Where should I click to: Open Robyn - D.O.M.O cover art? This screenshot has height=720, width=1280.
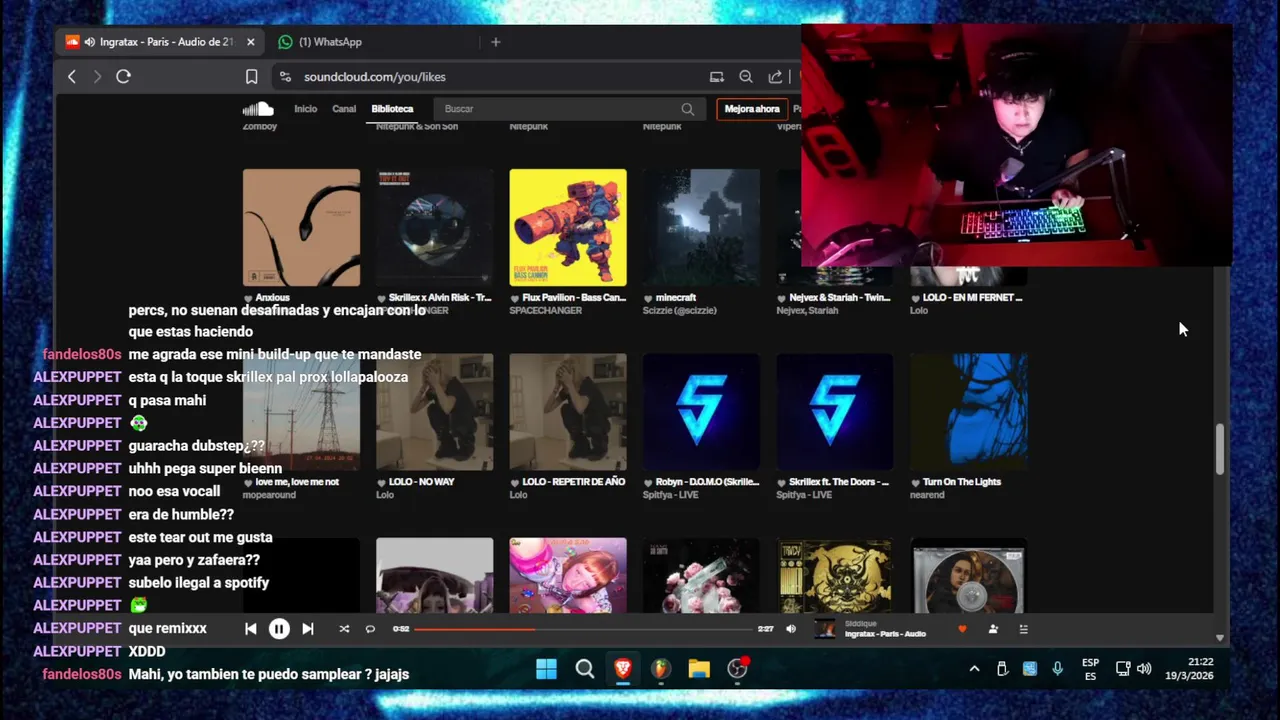pos(701,411)
